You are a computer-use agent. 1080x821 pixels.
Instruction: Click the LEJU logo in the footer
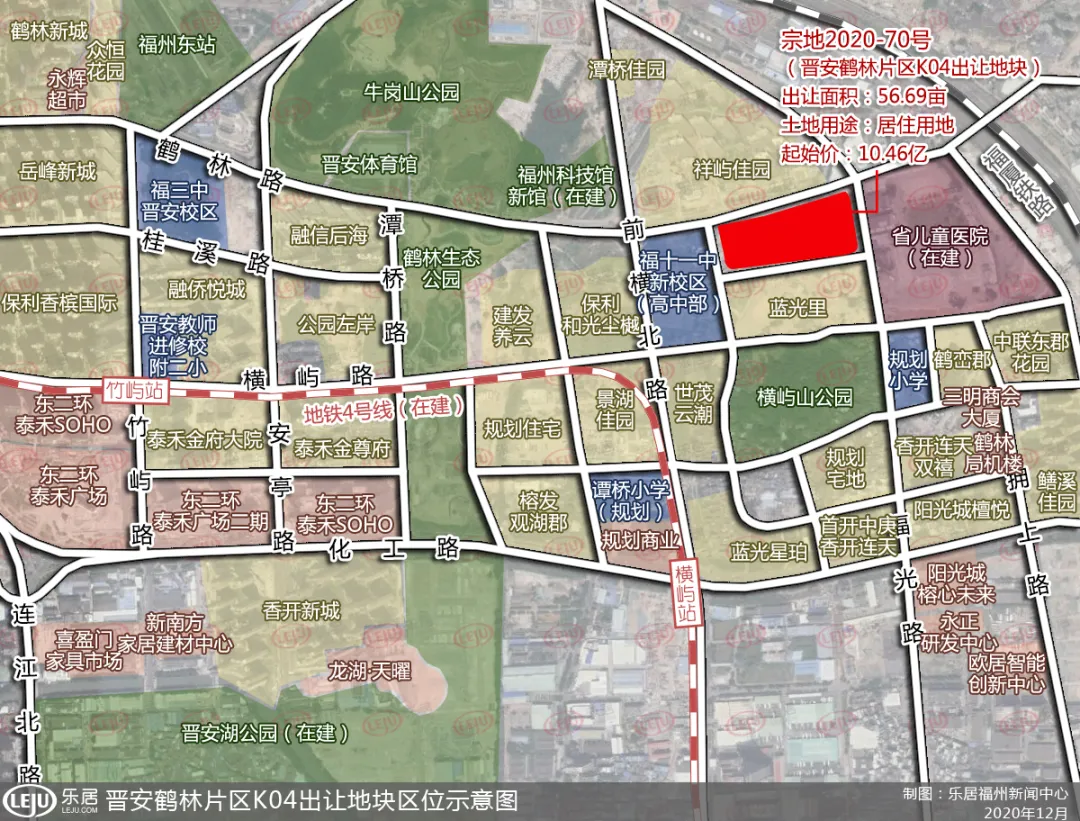(29, 801)
